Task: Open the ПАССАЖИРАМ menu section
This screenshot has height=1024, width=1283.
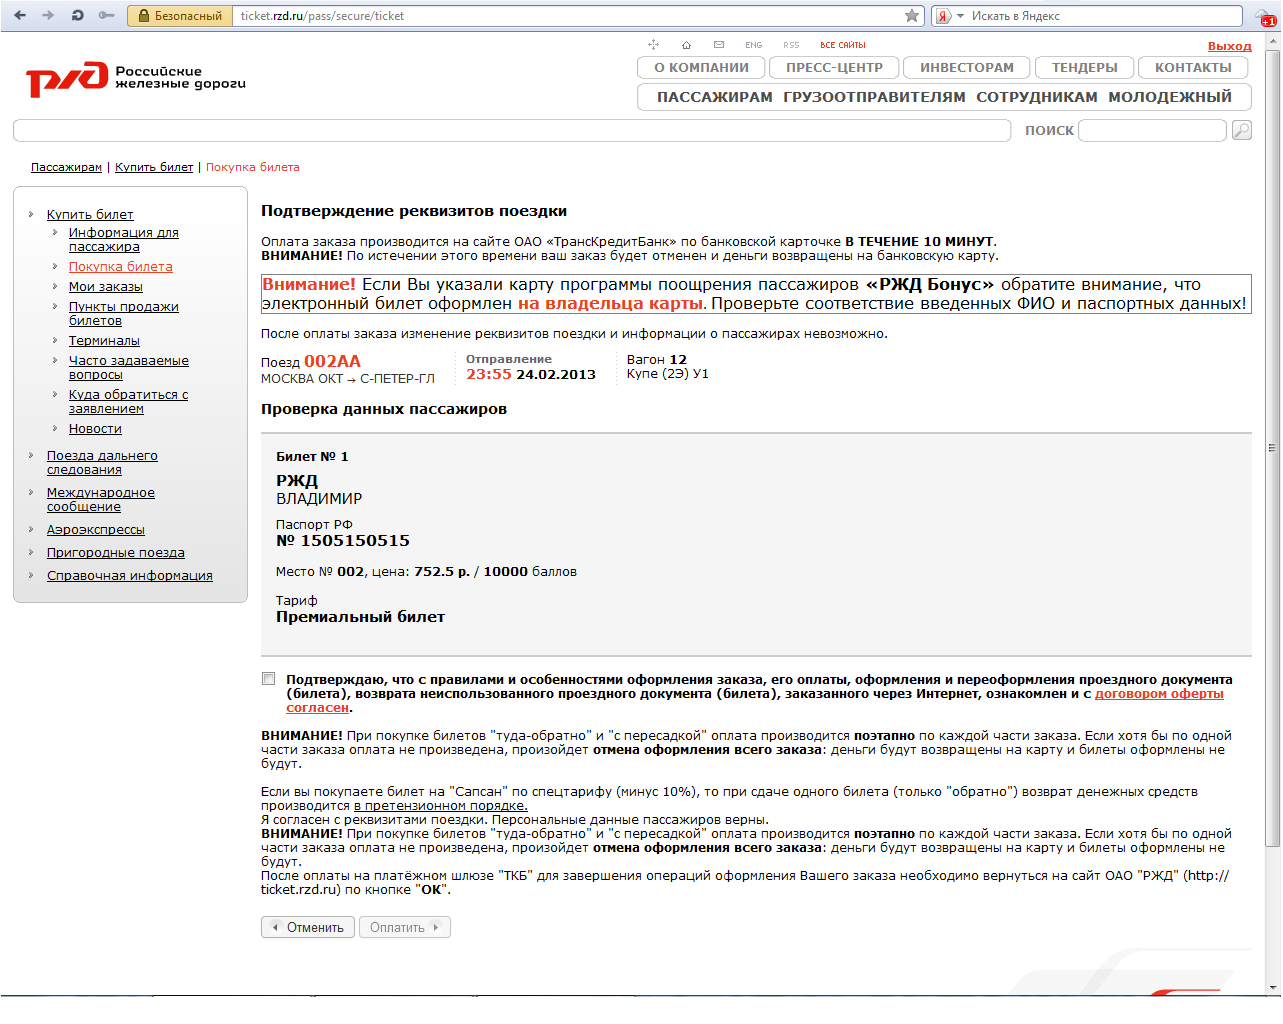Action: [x=714, y=97]
